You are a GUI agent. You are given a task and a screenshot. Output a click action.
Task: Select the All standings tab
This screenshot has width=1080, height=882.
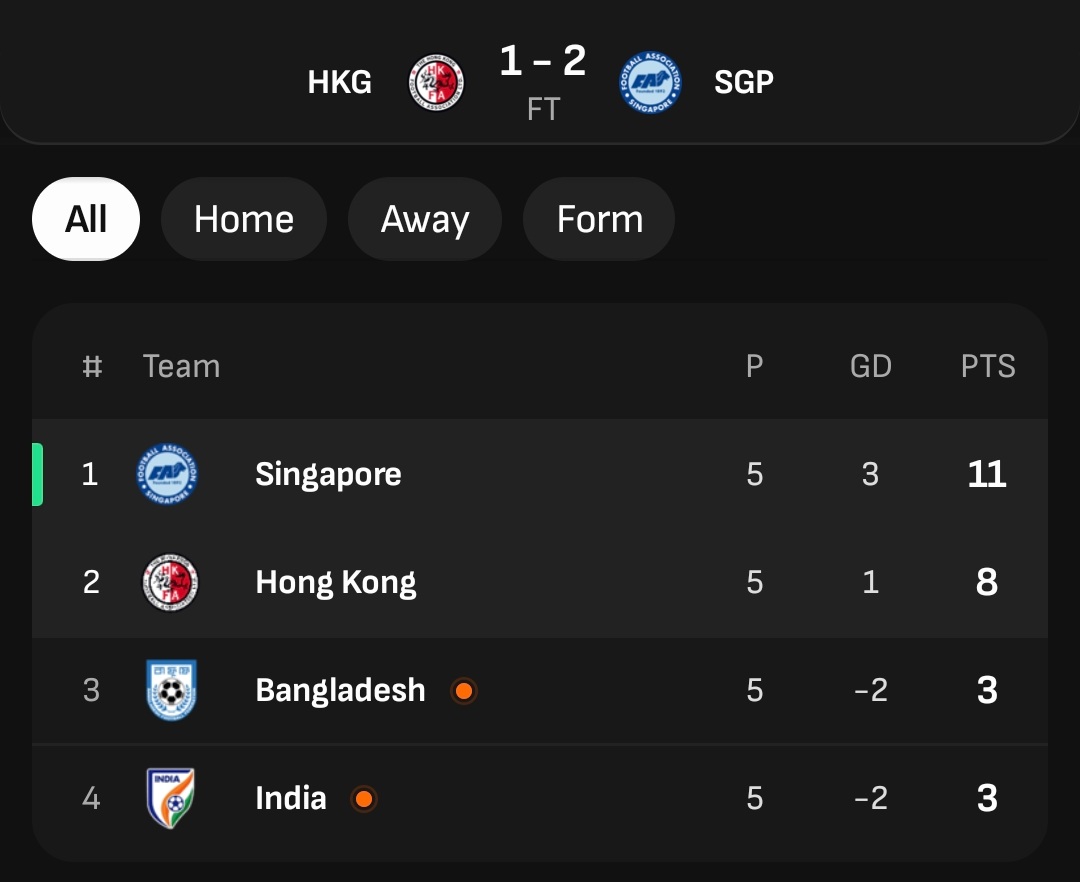coord(86,219)
